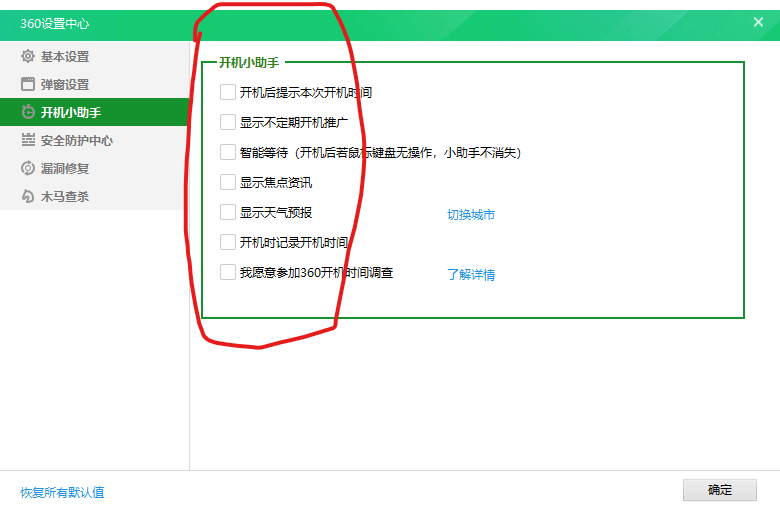Screen dimensions: 780x510
Task: Toggle the 智能等待 checkbox
Action: tap(228, 152)
